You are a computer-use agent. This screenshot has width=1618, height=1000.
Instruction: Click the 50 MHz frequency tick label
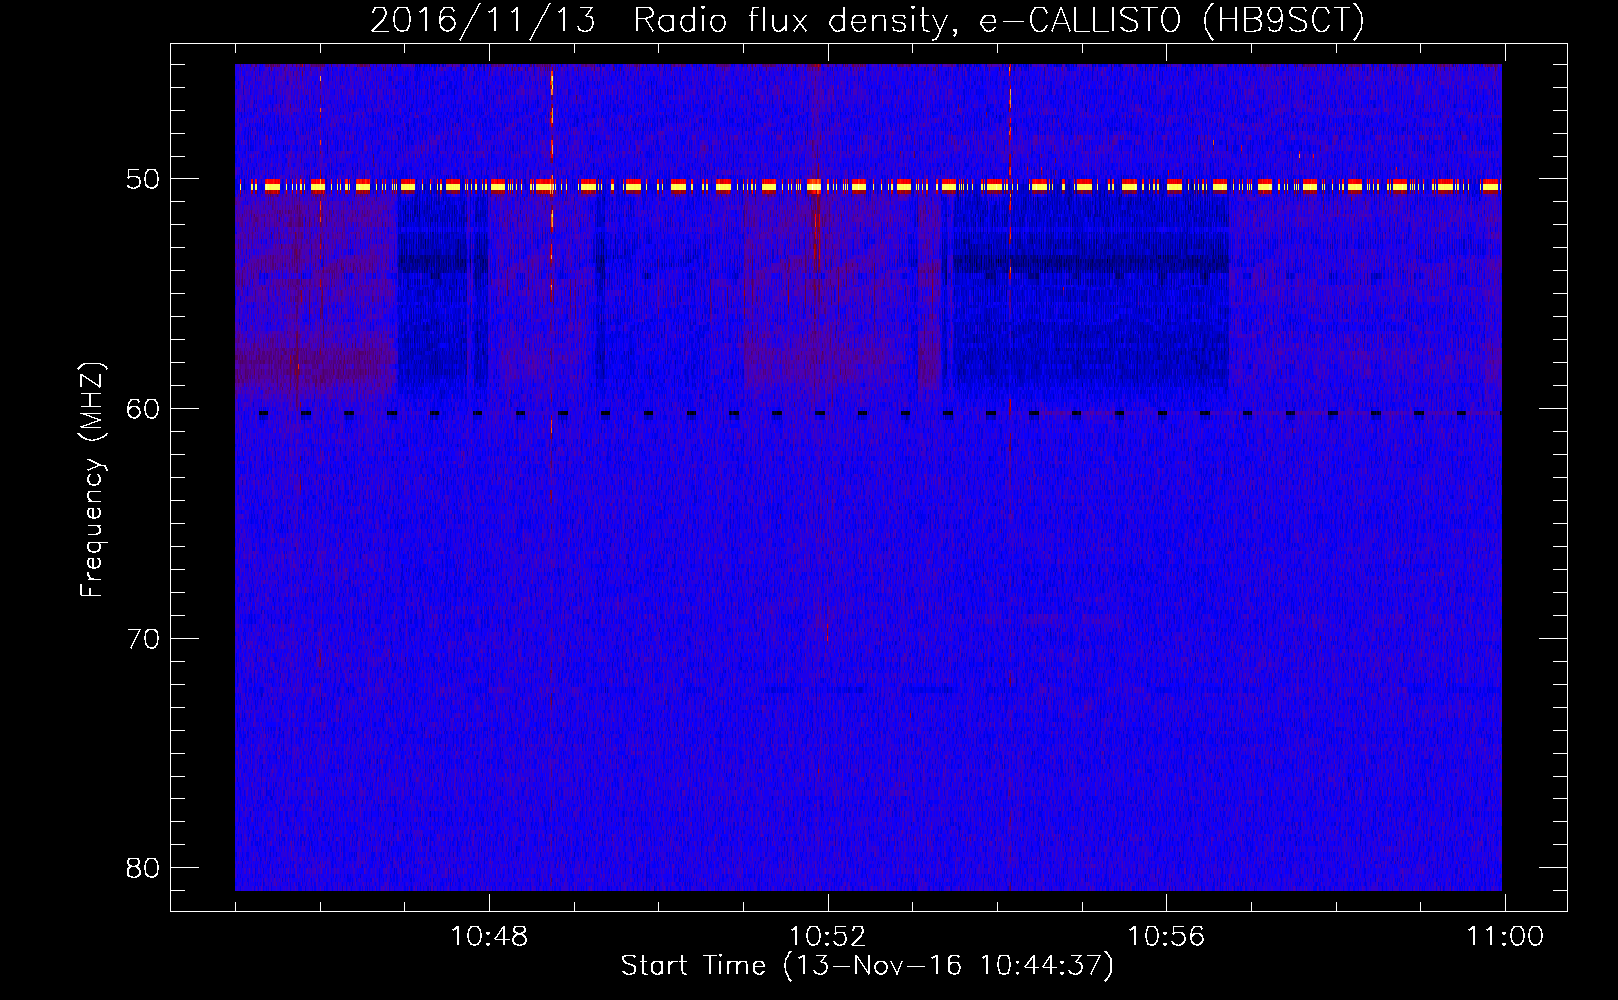coord(144,180)
